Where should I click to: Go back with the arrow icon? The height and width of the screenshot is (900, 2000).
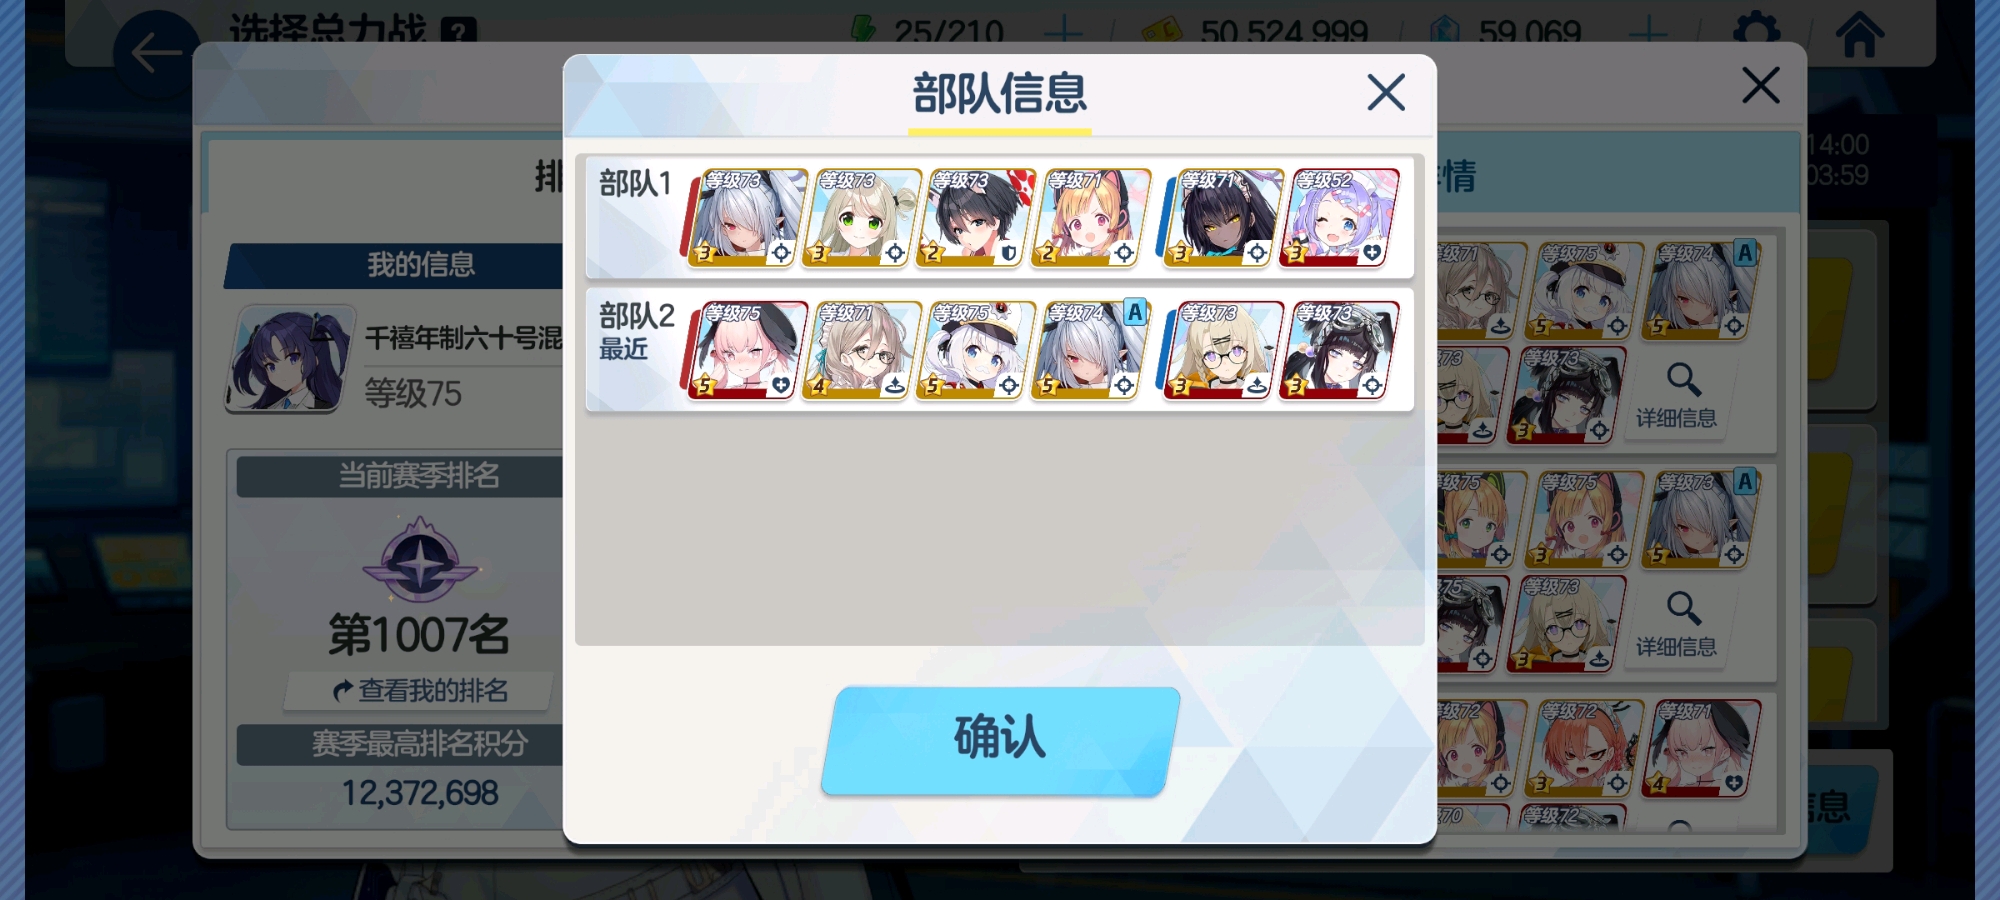coord(156,52)
